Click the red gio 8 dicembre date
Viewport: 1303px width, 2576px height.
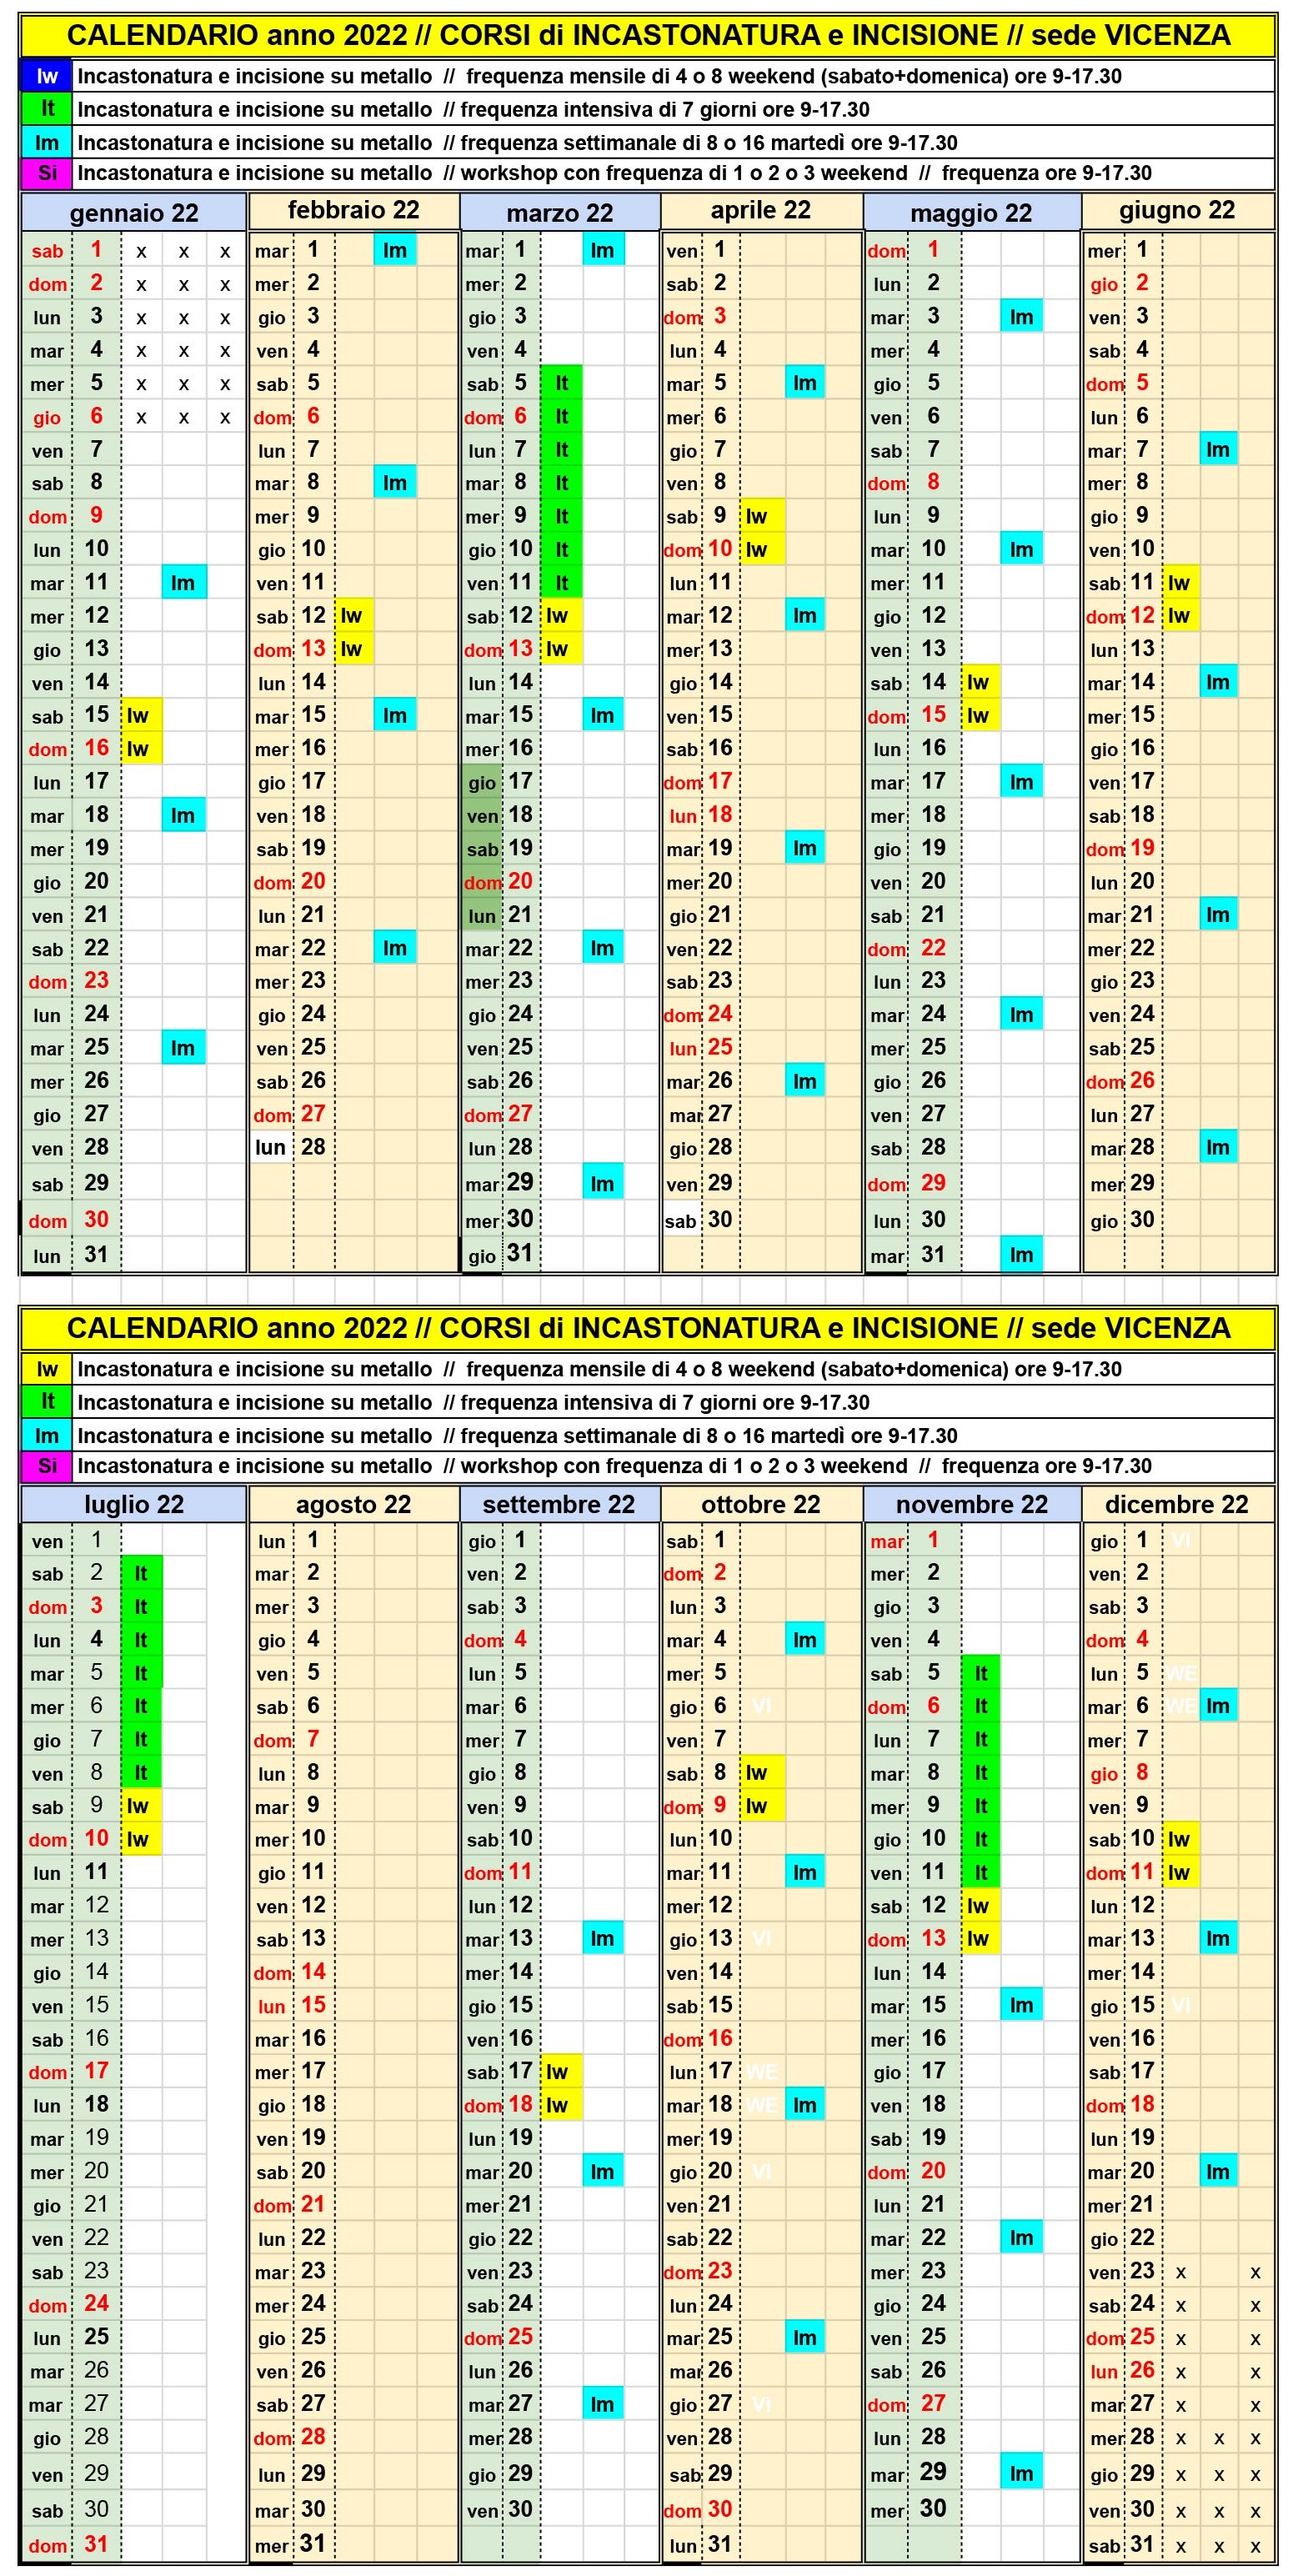[1122, 1773]
